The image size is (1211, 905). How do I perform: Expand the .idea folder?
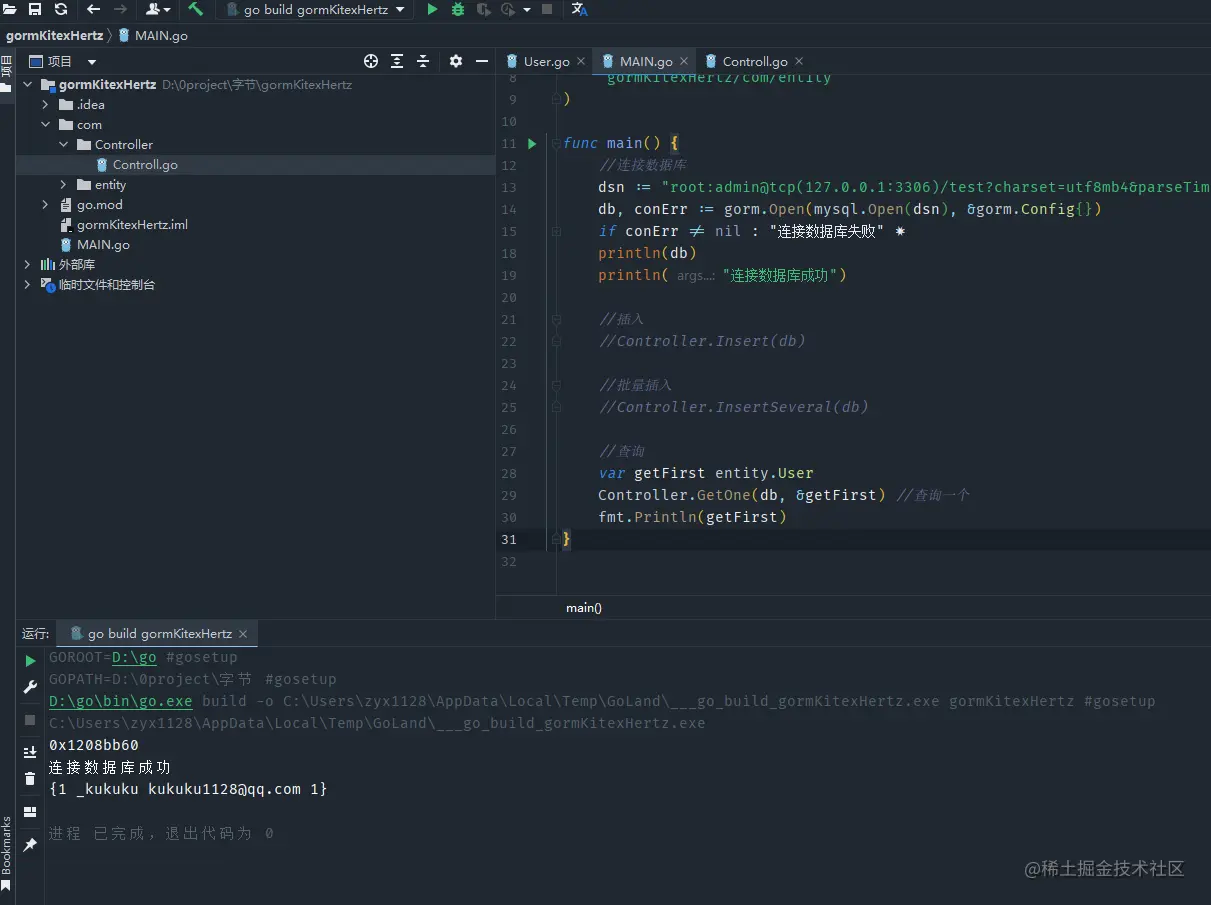click(x=45, y=105)
